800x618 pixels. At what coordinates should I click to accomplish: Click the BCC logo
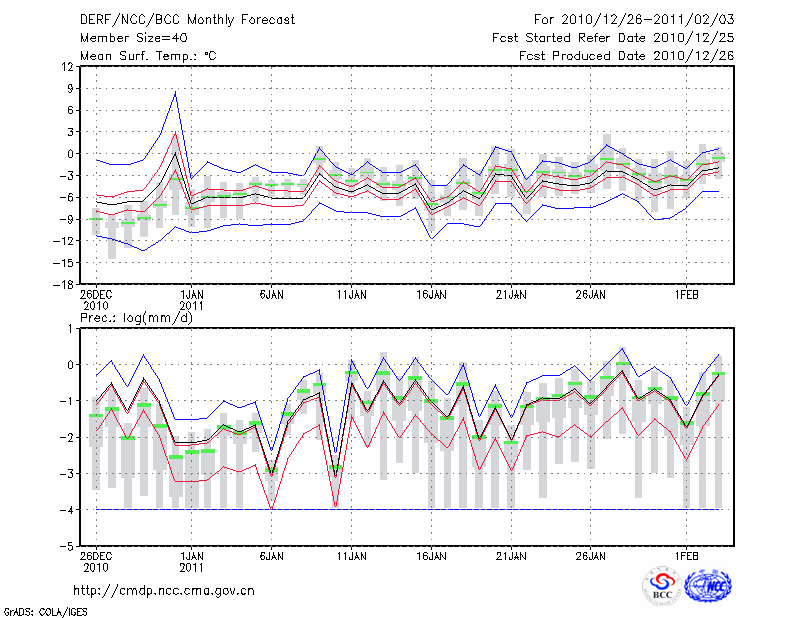661,586
